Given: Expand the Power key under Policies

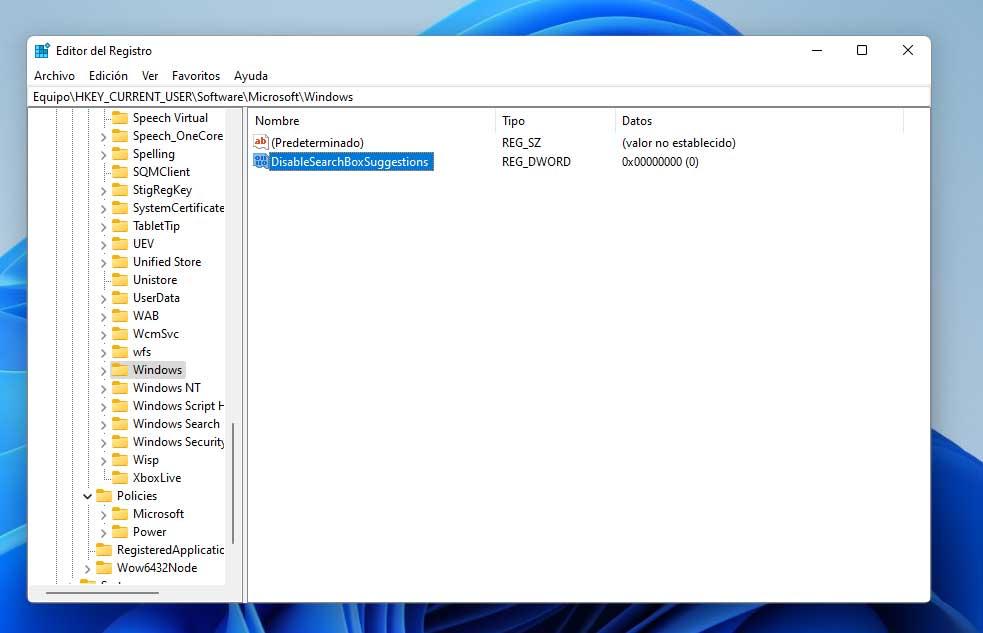Looking at the screenshot, I should 103,532.
